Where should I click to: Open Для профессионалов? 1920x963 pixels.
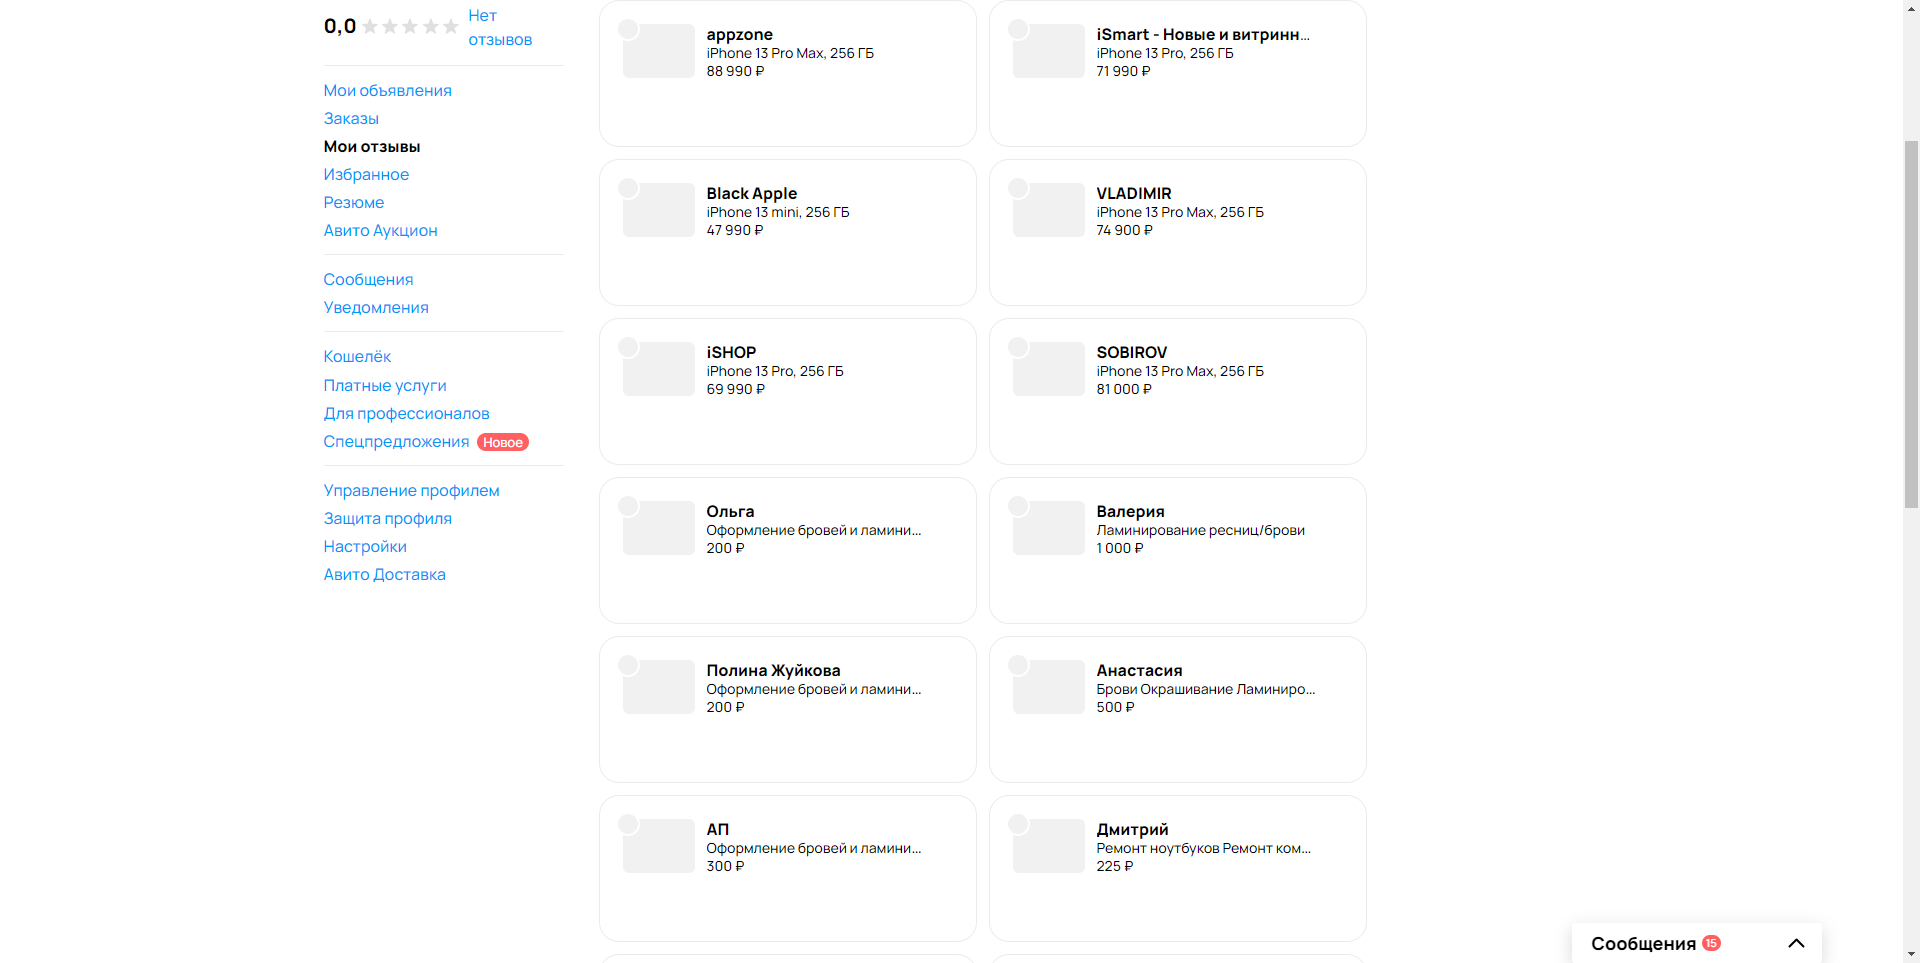(x=406, y=413)
